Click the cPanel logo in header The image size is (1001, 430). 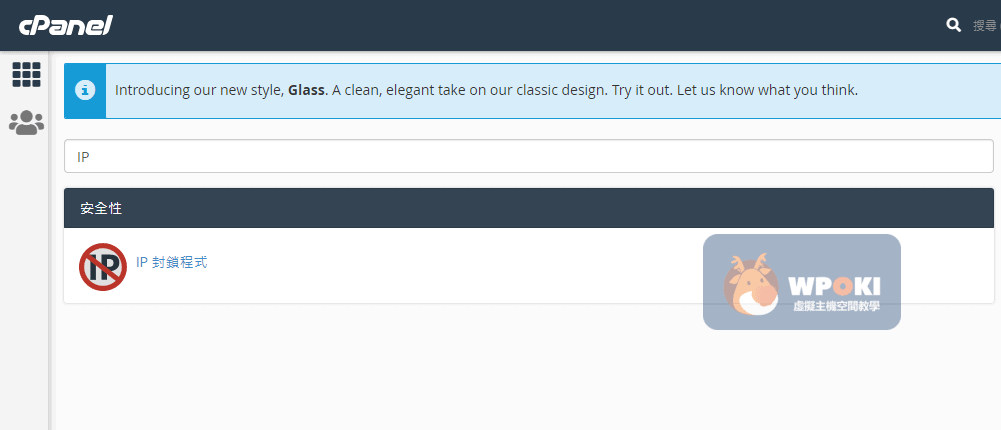tap(65, 24)
